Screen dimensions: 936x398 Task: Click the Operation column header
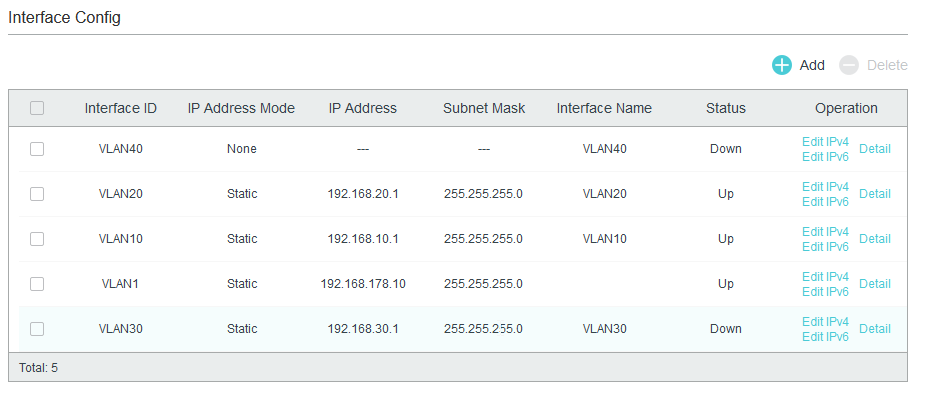[x=846, y=108]
